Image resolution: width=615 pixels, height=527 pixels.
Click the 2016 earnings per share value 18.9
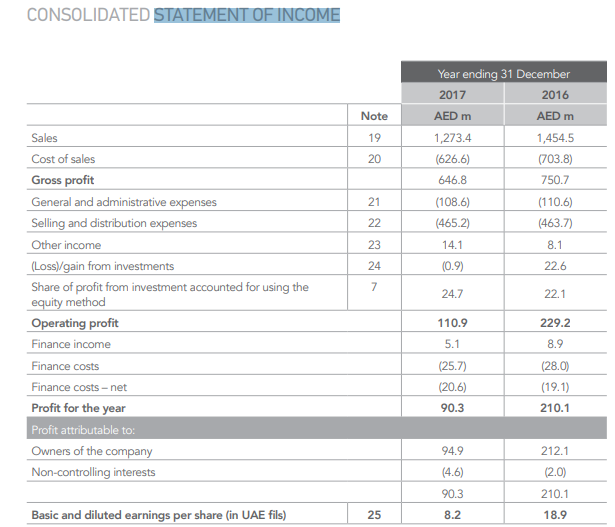coord(554,515)
